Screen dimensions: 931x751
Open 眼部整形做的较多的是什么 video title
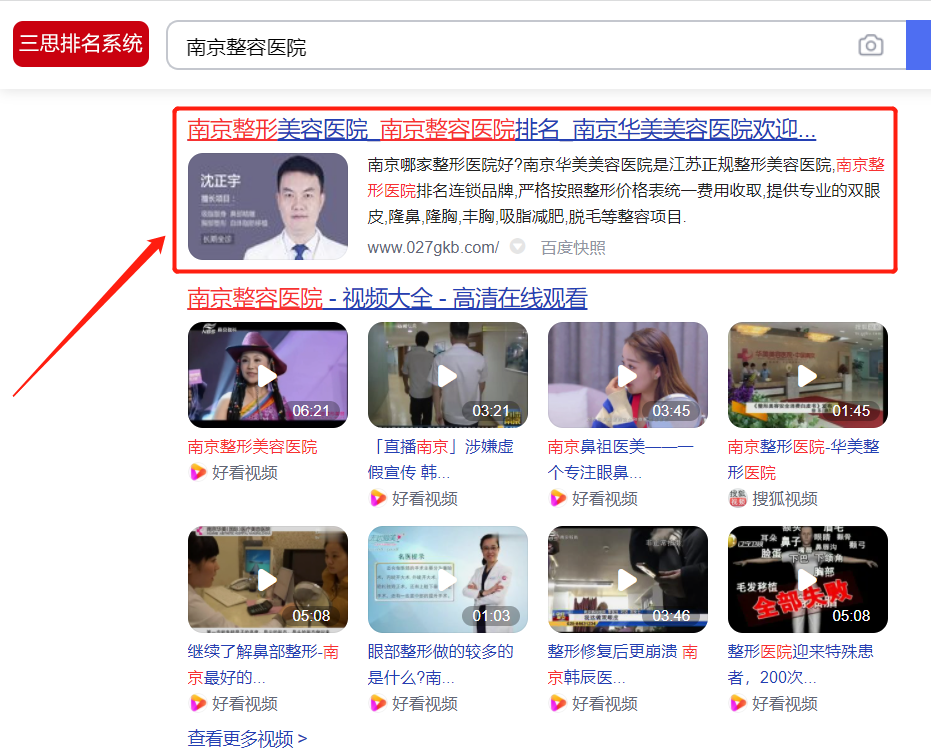click(x=441, y=664)
